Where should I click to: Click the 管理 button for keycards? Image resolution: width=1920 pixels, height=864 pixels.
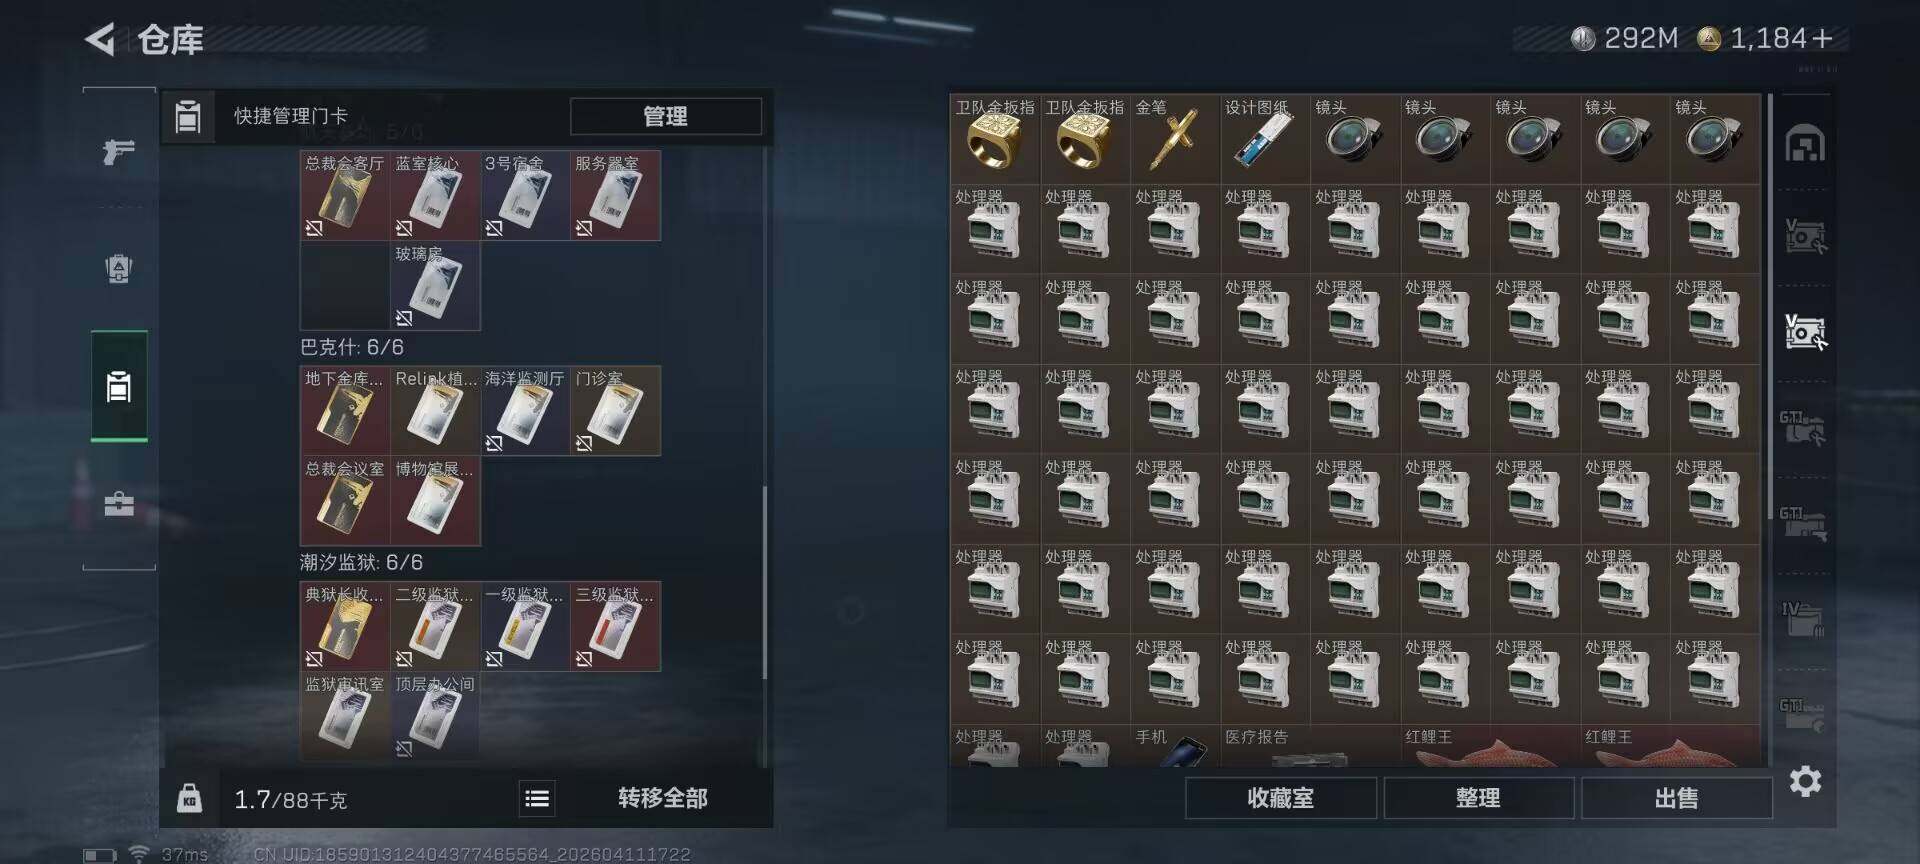tap(665, 116)
